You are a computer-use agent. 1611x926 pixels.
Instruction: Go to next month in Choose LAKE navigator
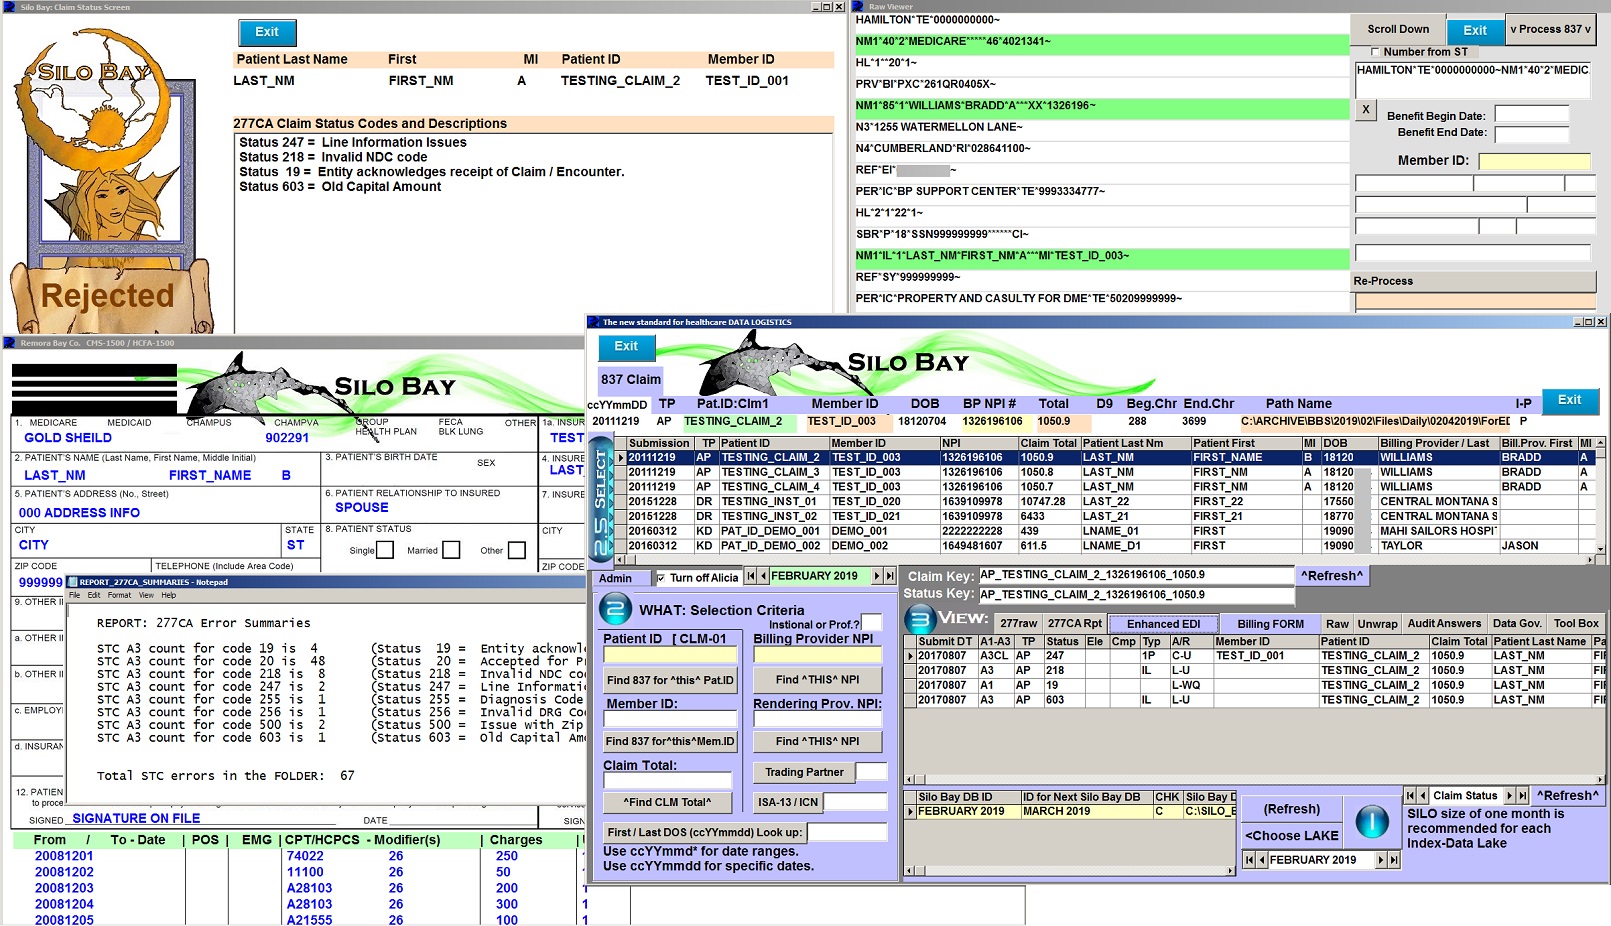tap(1381, 860)
